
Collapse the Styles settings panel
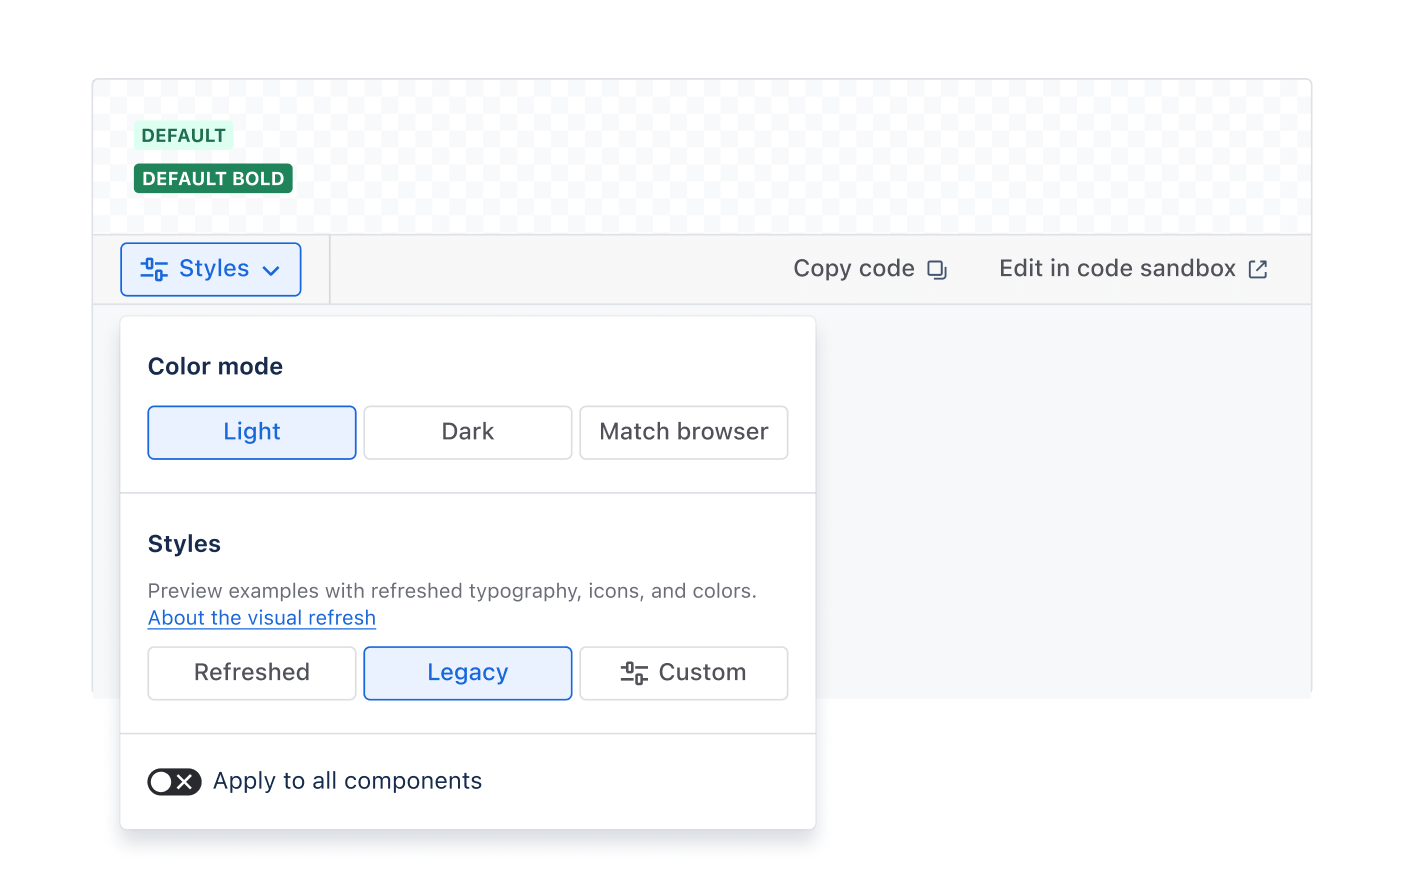(210, 269)
